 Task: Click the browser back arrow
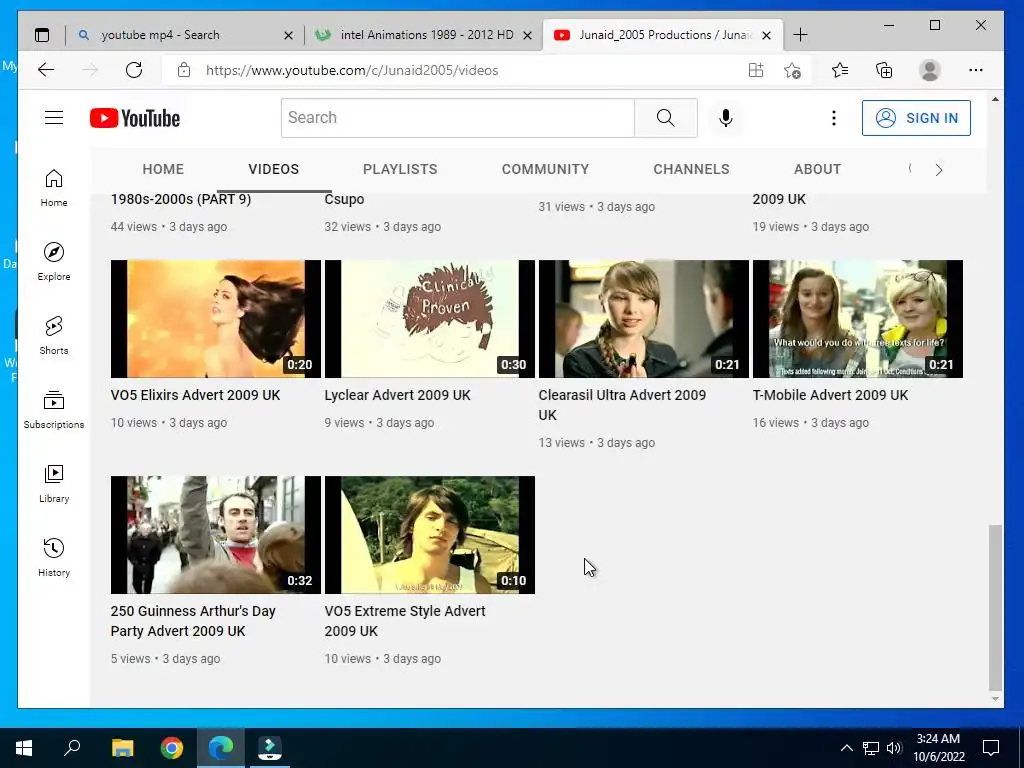[46, 70]
